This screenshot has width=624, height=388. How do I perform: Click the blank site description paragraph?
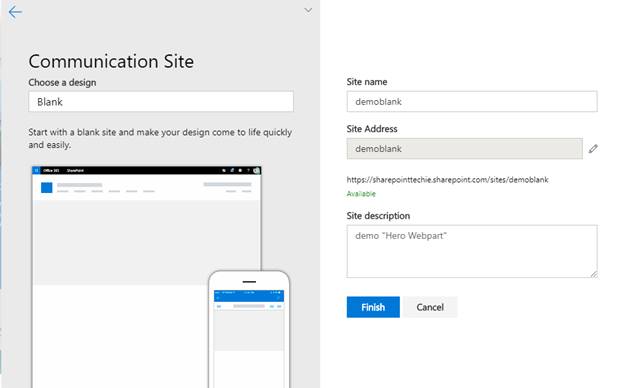point(160,138)
